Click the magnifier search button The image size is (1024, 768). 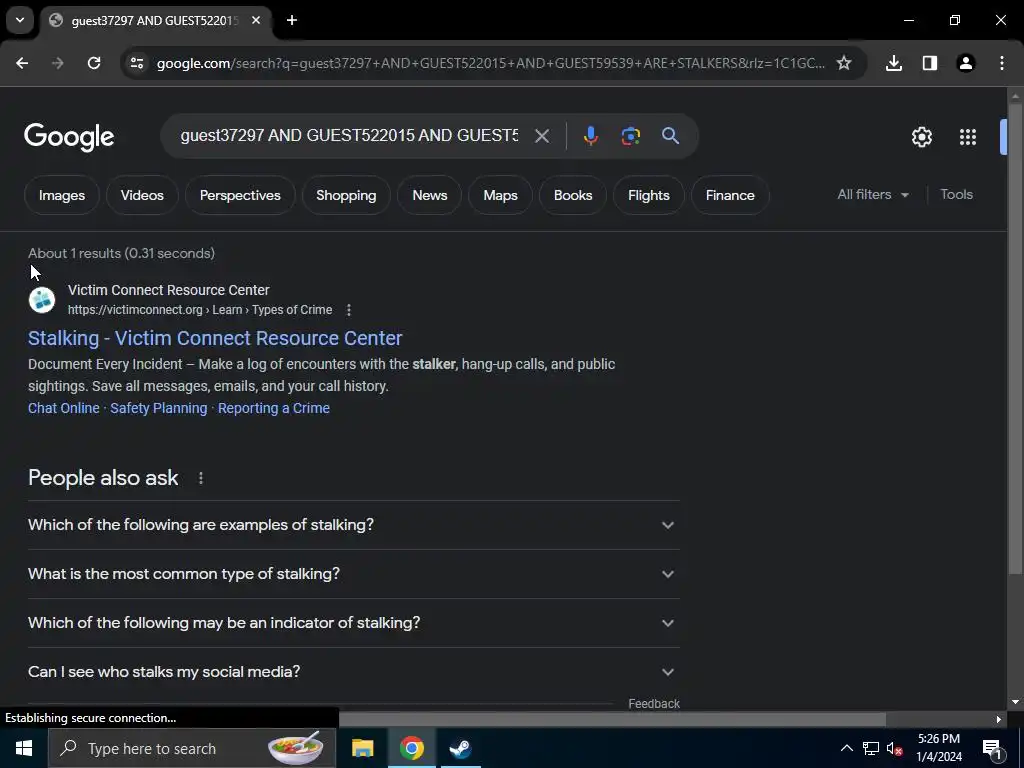point(670,136)
